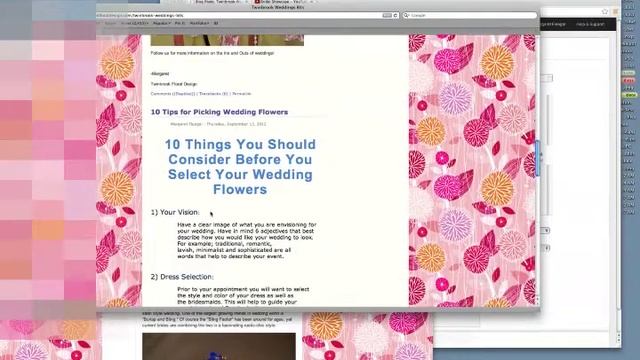Click the photo at the top of the blog page

(227, 40)
